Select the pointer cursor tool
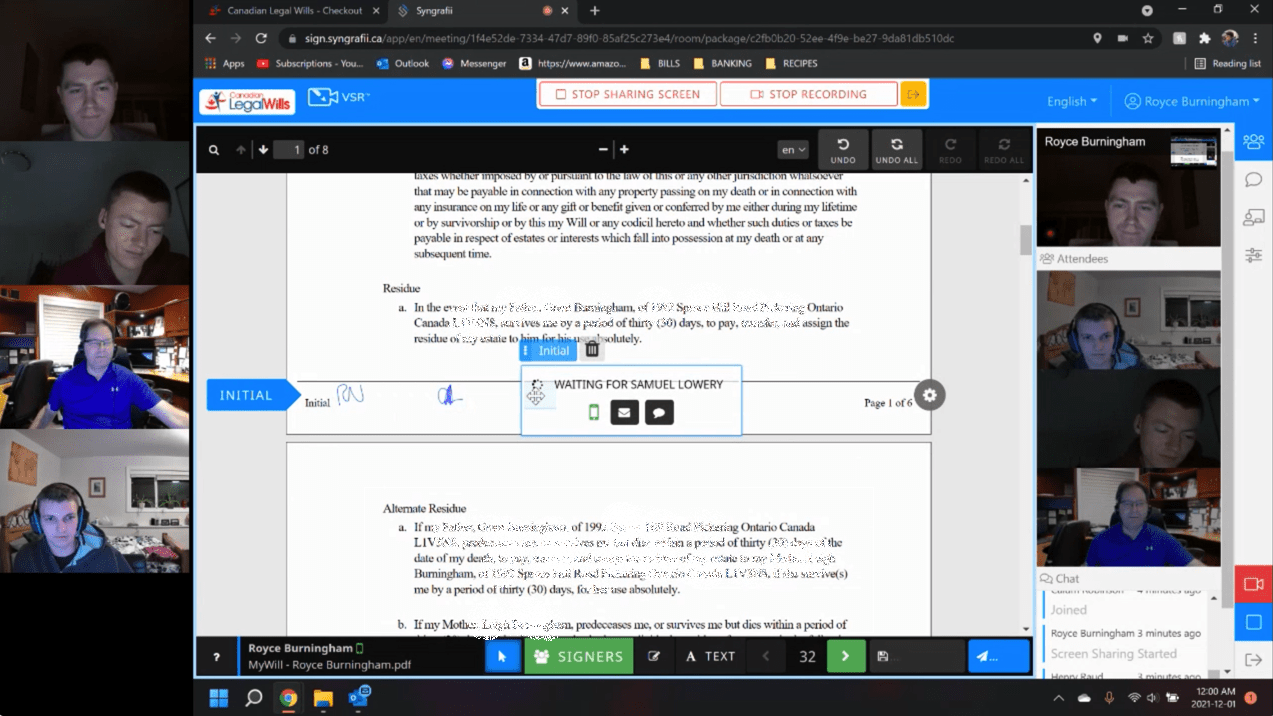 [503, 656]
